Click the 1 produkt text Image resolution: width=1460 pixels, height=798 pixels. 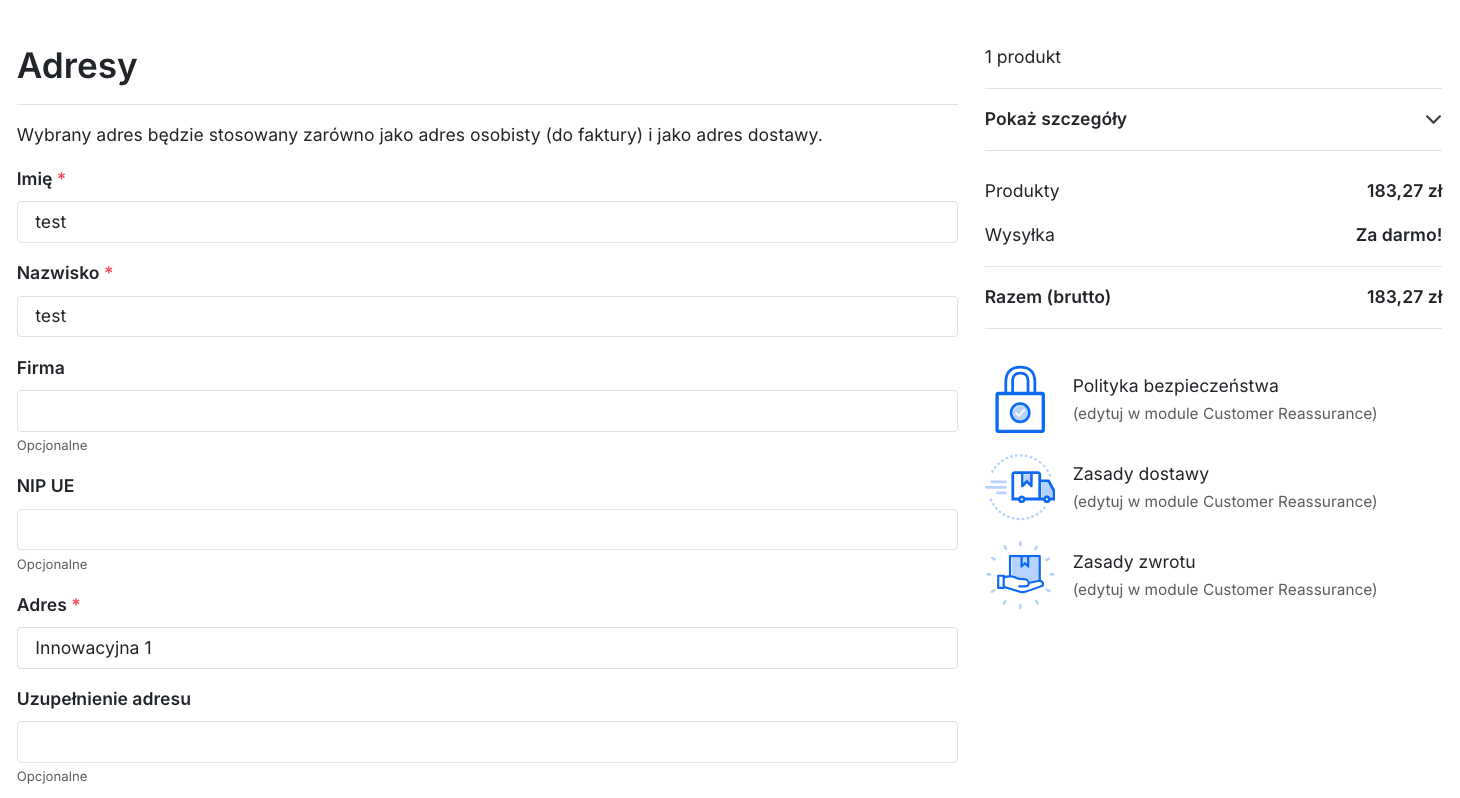click(x=1023, y=57)
